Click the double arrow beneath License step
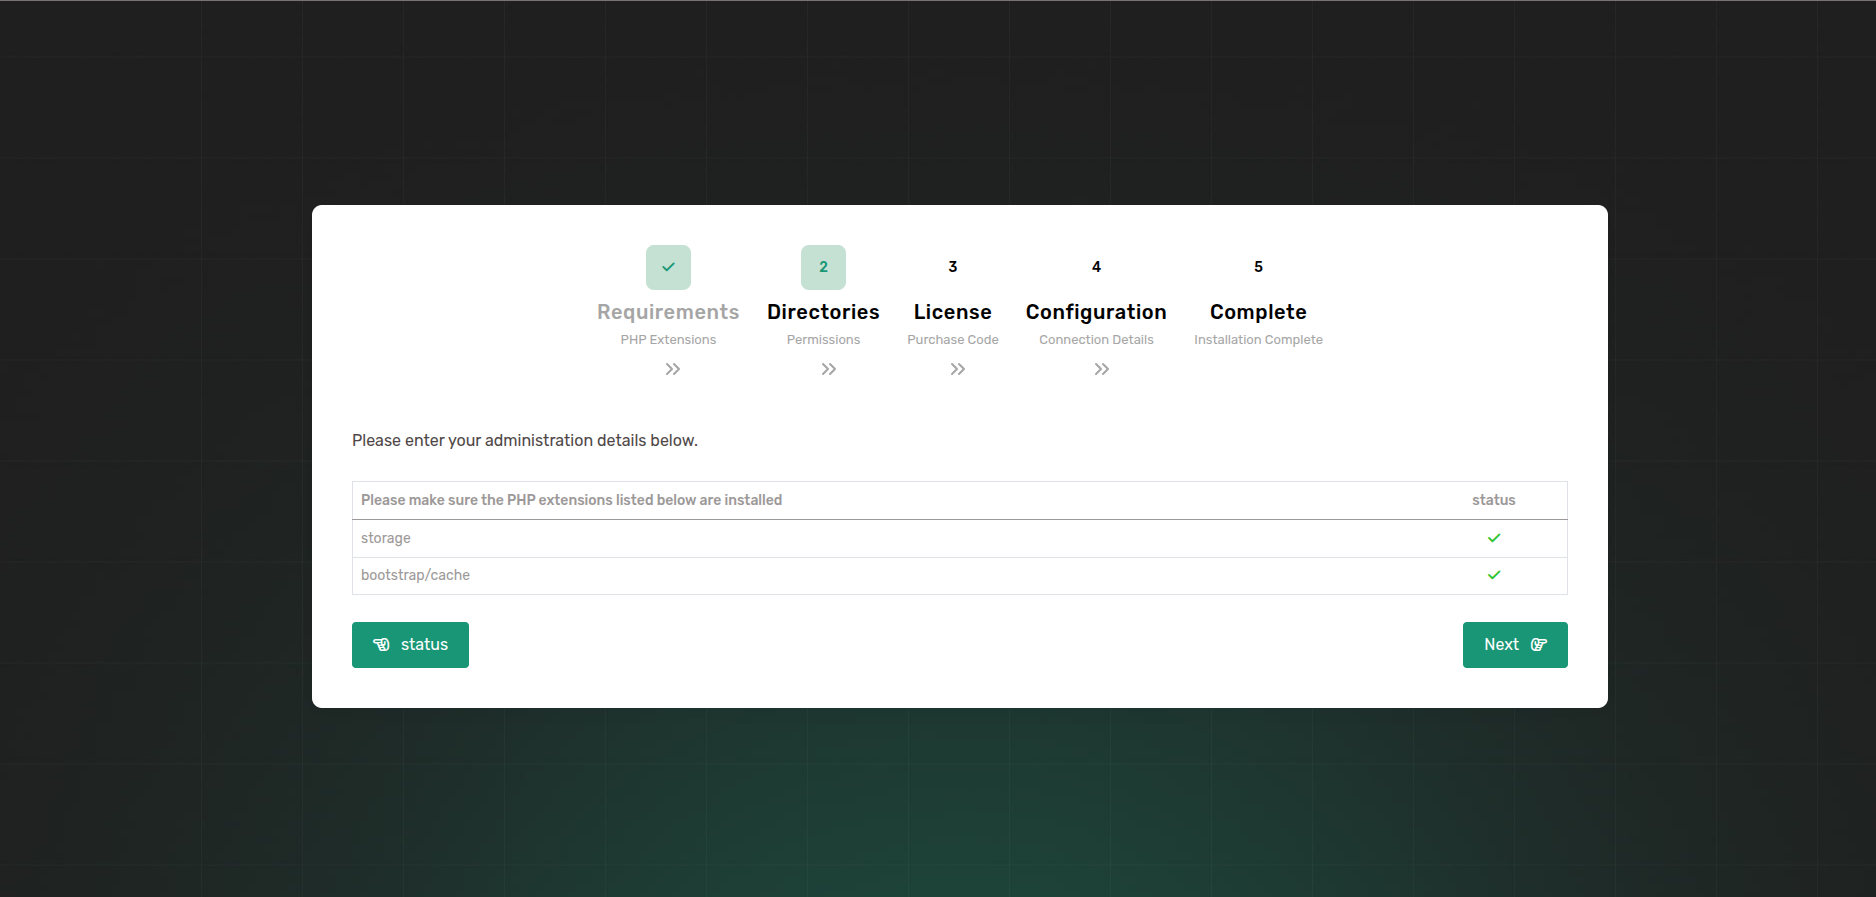The height and width of the screenshot is (897, 1876). 958,369
